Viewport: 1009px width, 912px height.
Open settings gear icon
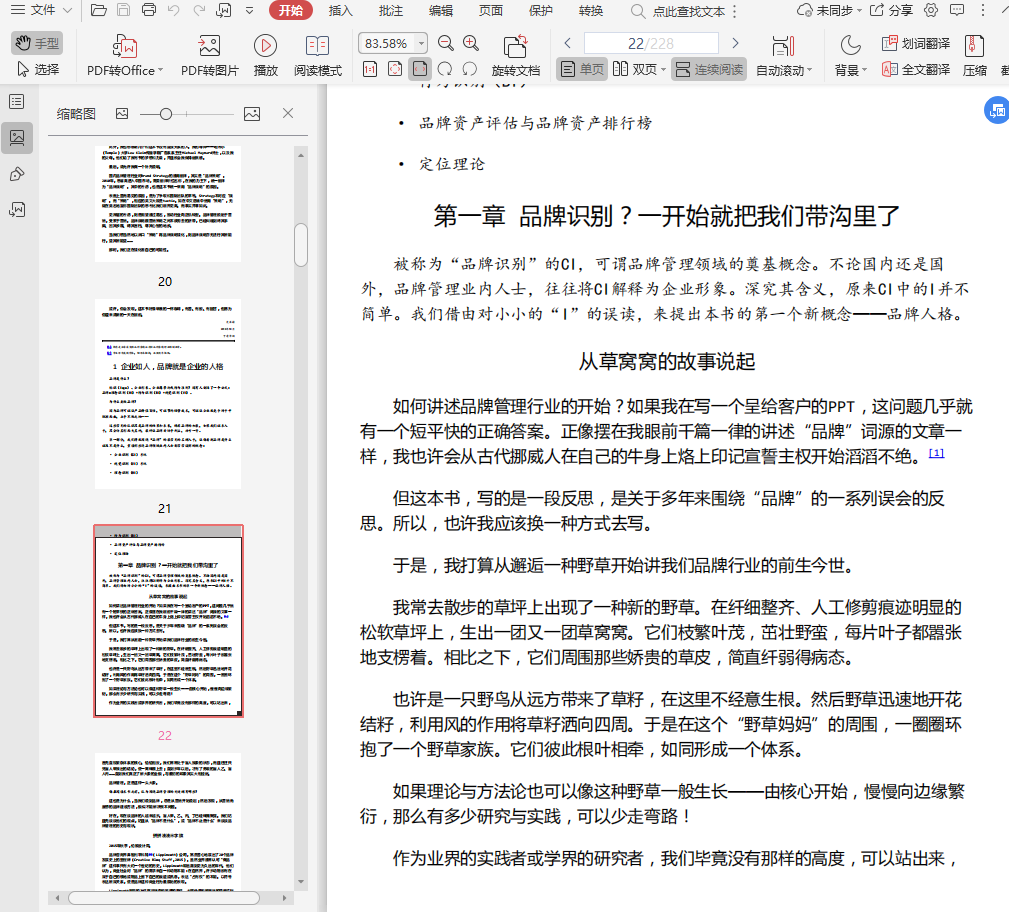pyautogui.click(x=930, y=10)
